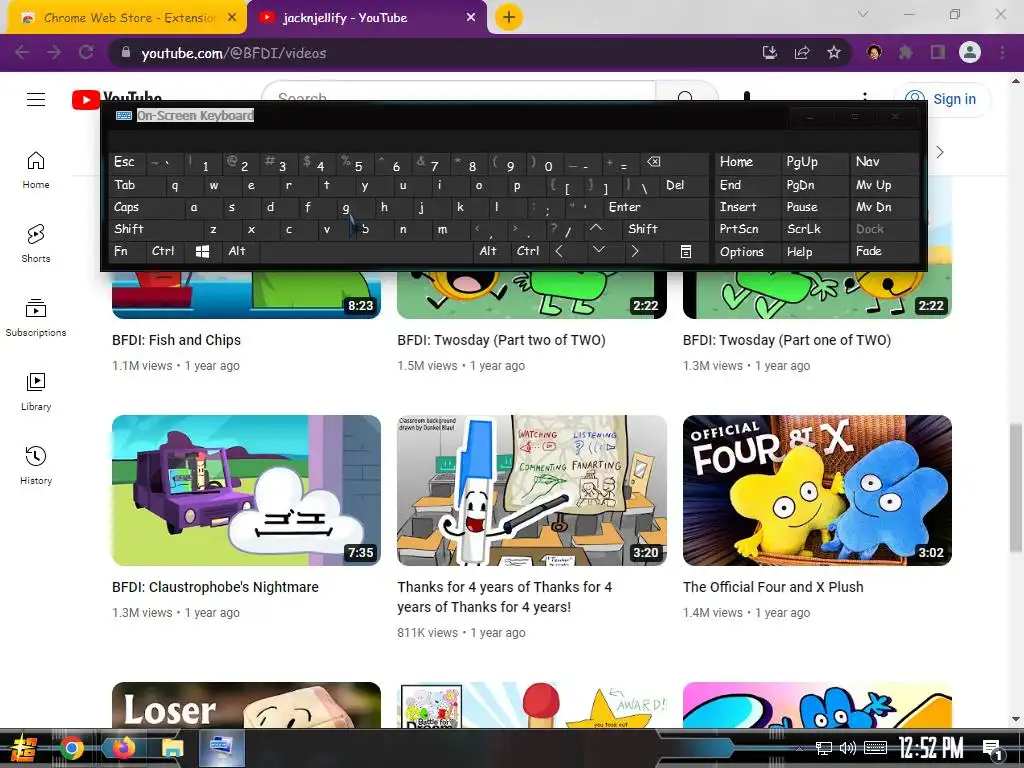Click the Chrome reload page icon
The width and height of the screenshot is (1024, 768).
86,52
